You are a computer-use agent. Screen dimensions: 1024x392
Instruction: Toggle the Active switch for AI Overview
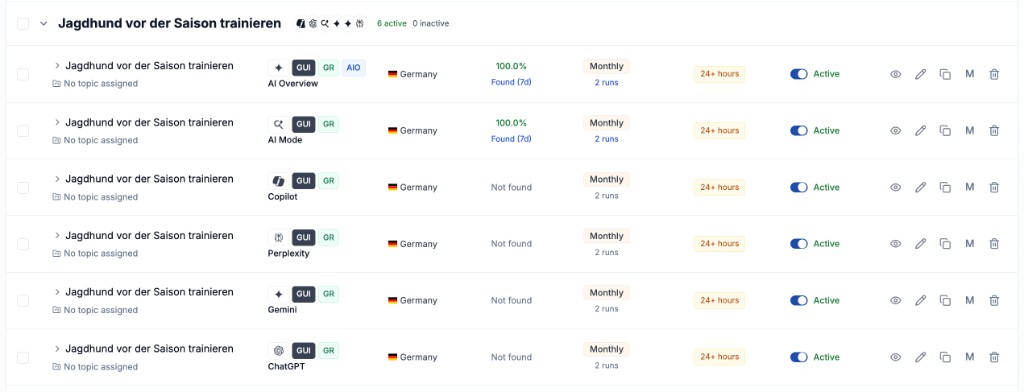pos(799,74)
